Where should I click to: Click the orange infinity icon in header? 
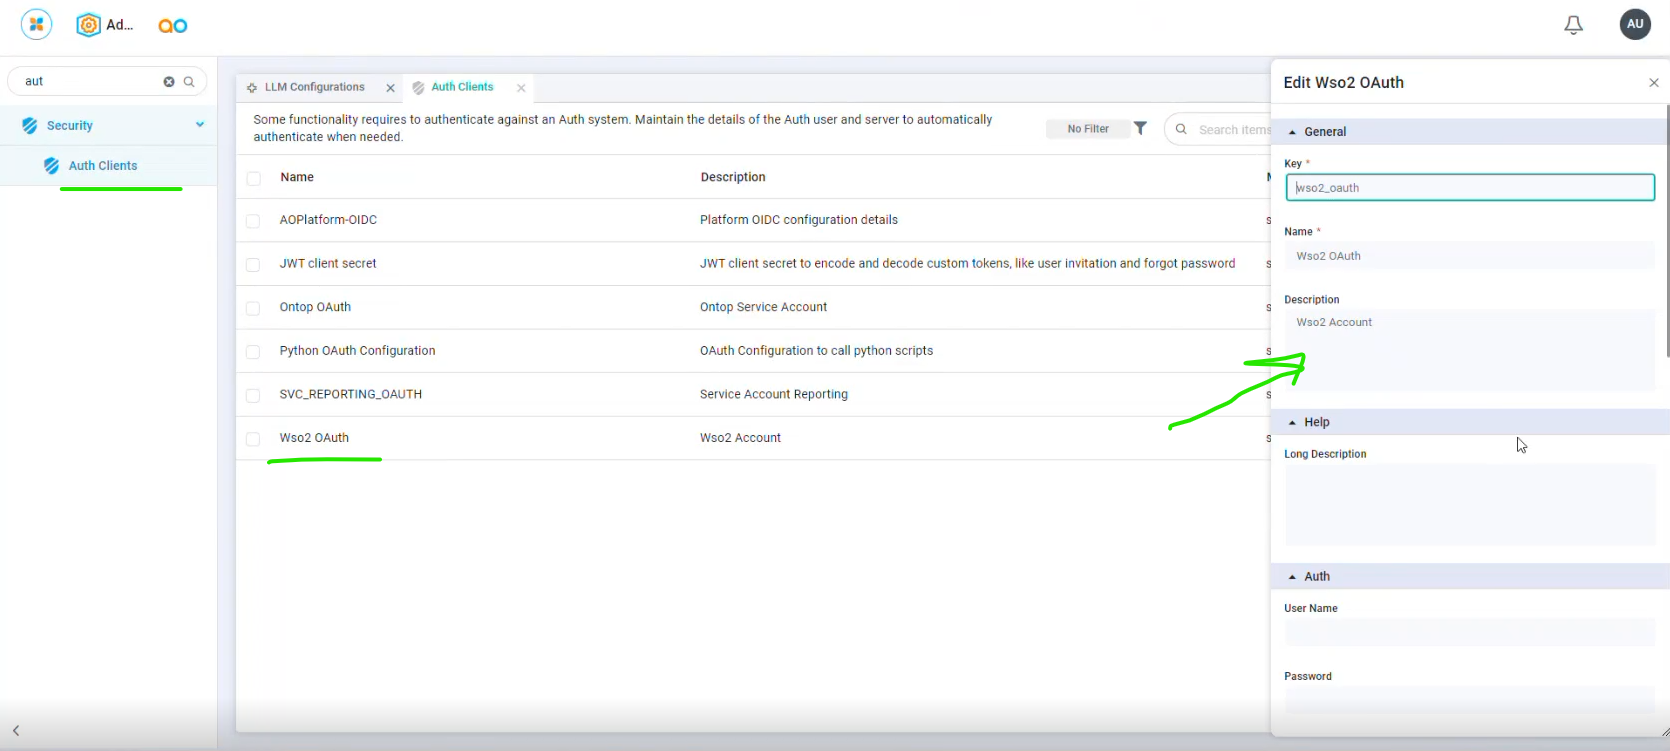[172, 26]
